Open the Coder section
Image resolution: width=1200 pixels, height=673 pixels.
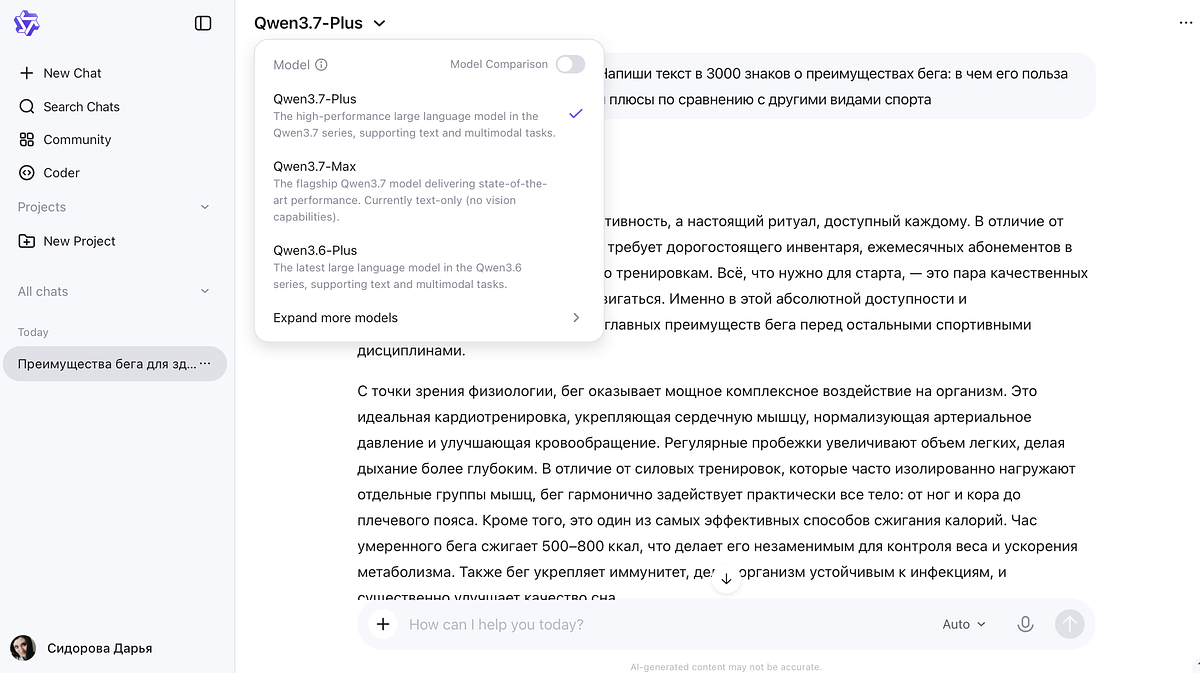115,173
